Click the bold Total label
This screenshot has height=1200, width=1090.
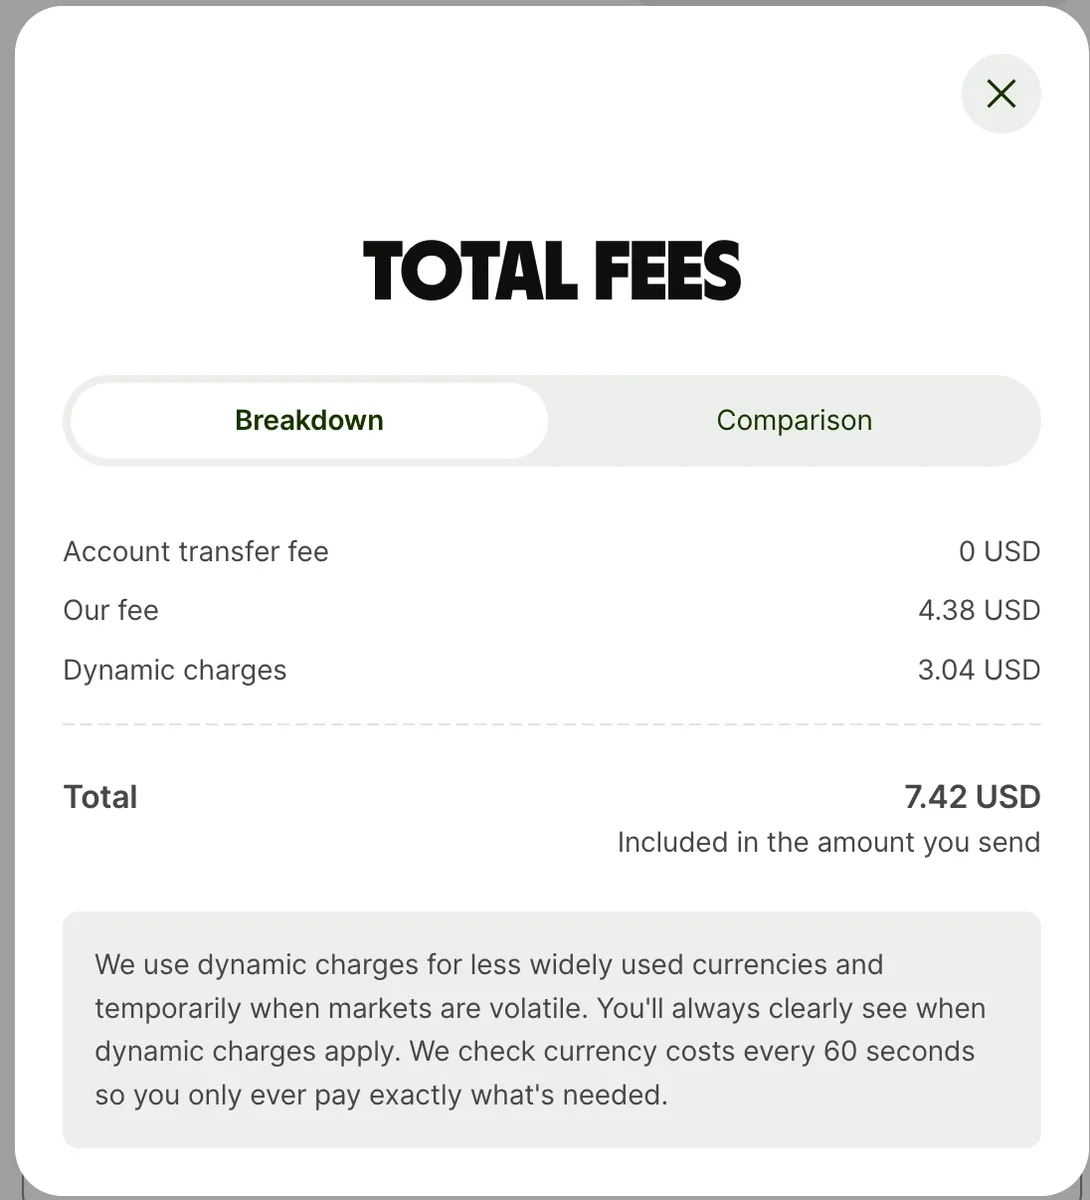[x=100, y=797]
